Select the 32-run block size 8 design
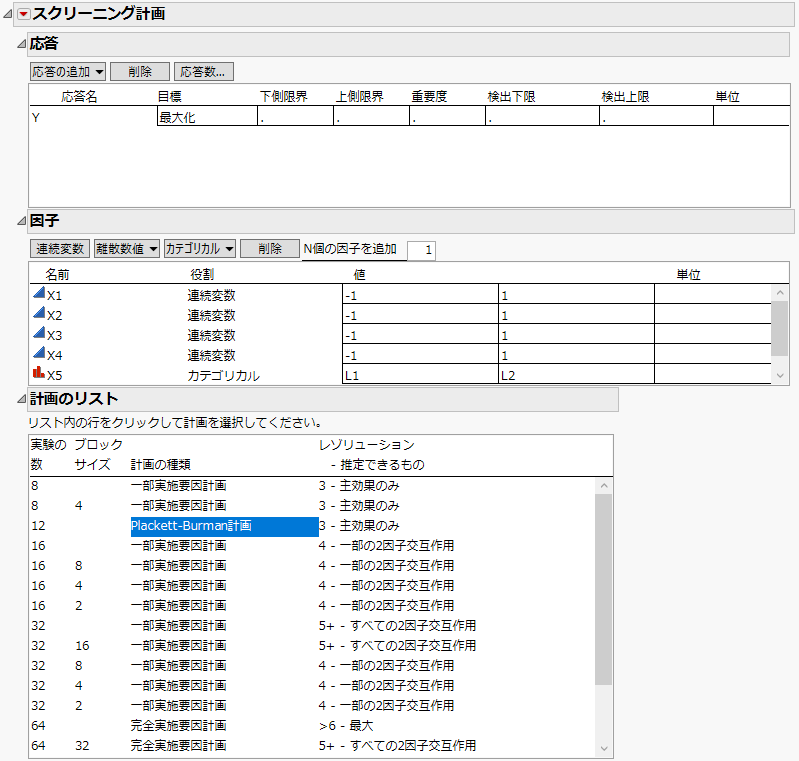The height and width of the screenshot is (761, 799). pos(311,665)
